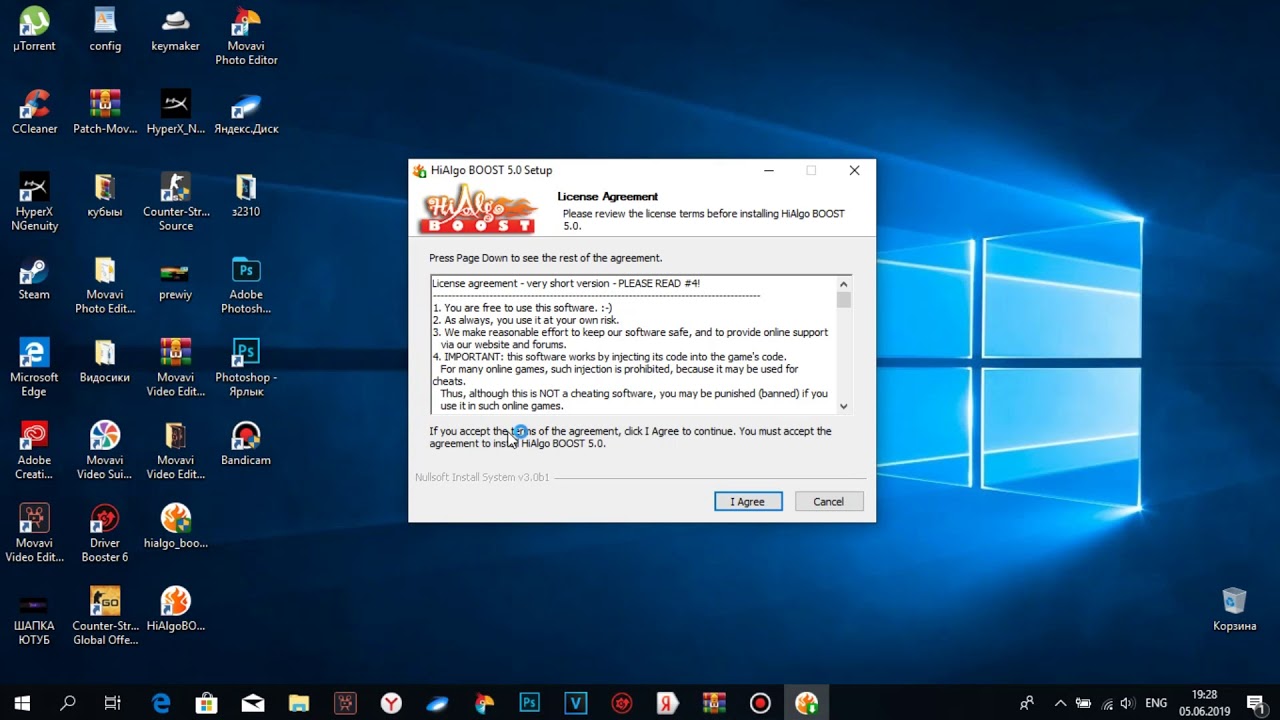The width and height of the screenshot is (1280, 720).
Task: Click the "License Agreement" heading text
Action: point(608,197)
